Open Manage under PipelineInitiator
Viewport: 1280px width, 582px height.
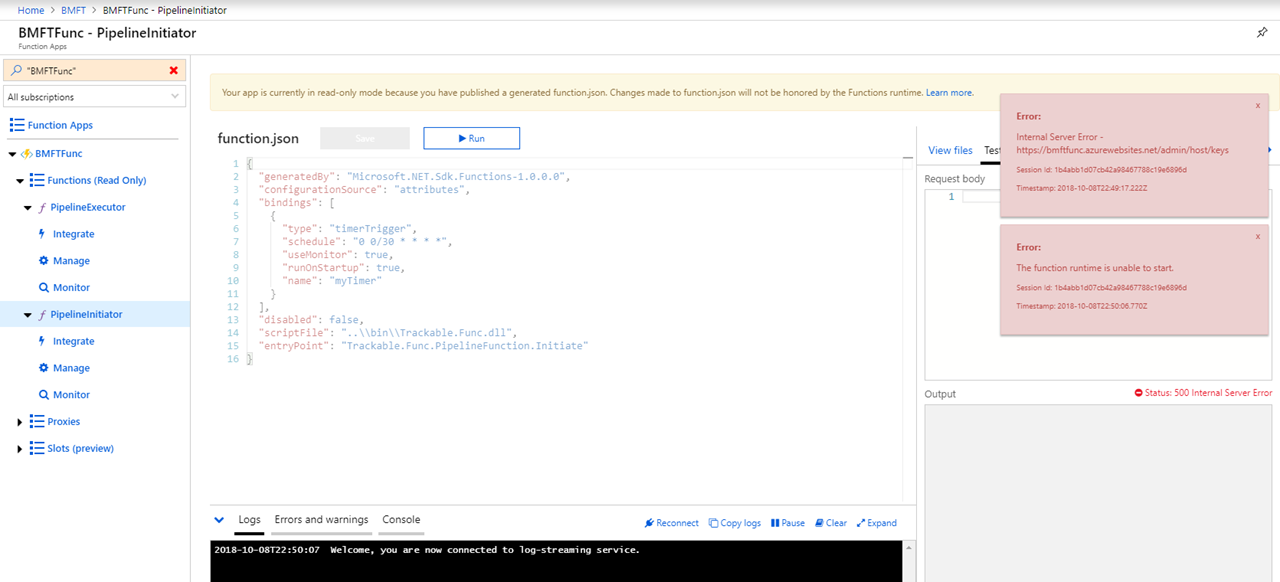[69, 367]
